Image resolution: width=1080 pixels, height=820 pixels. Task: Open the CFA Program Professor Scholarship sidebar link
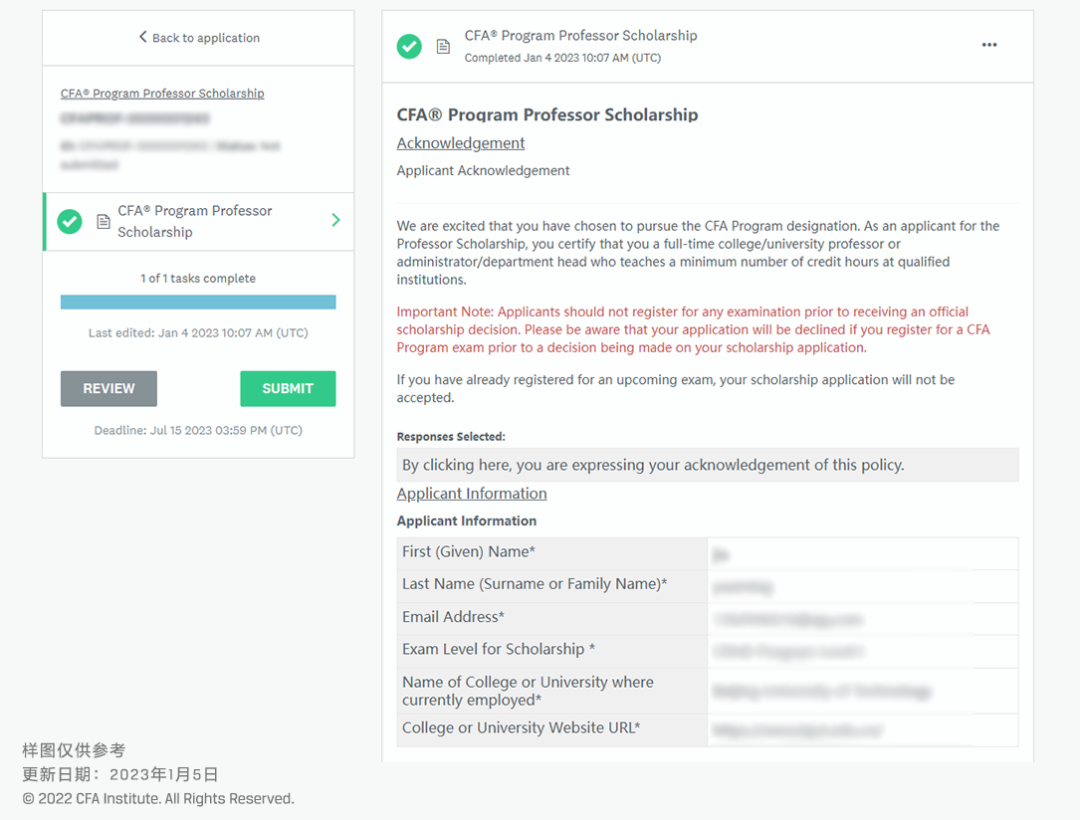pos(163,93)
